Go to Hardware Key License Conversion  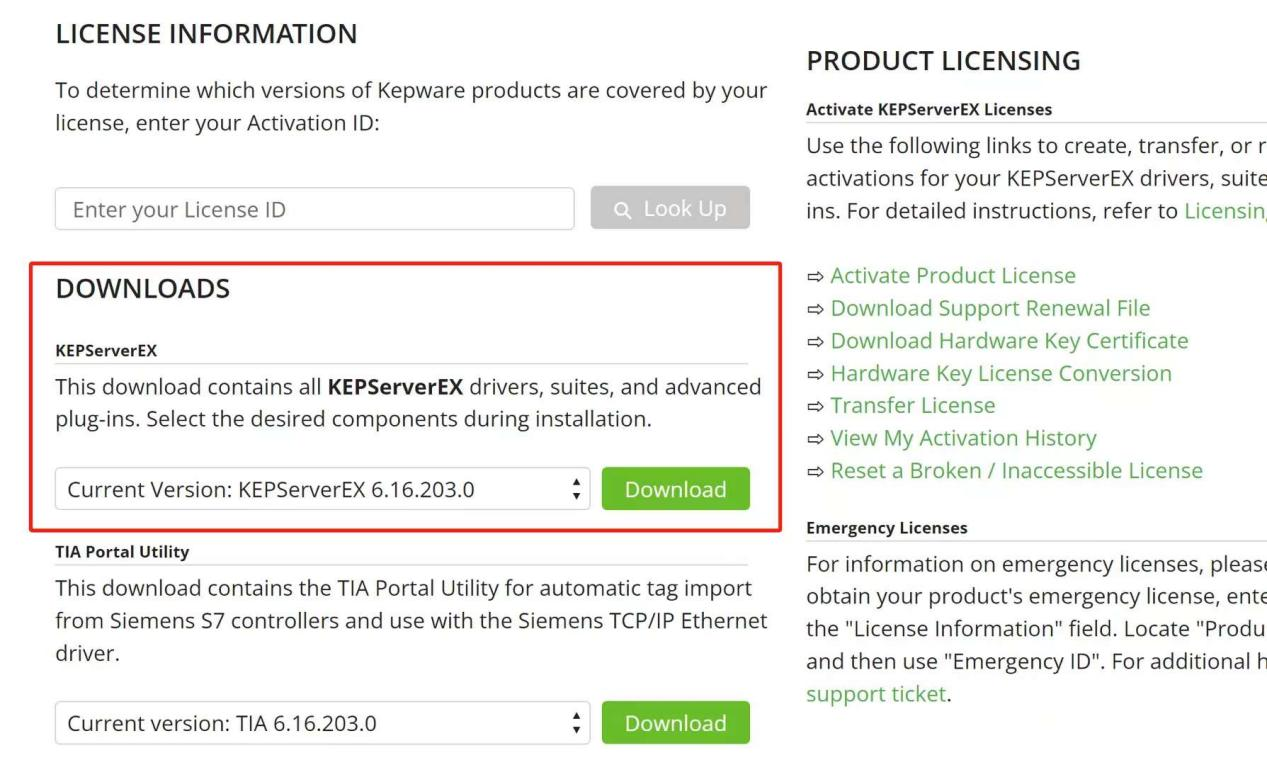pos(1001,373)
